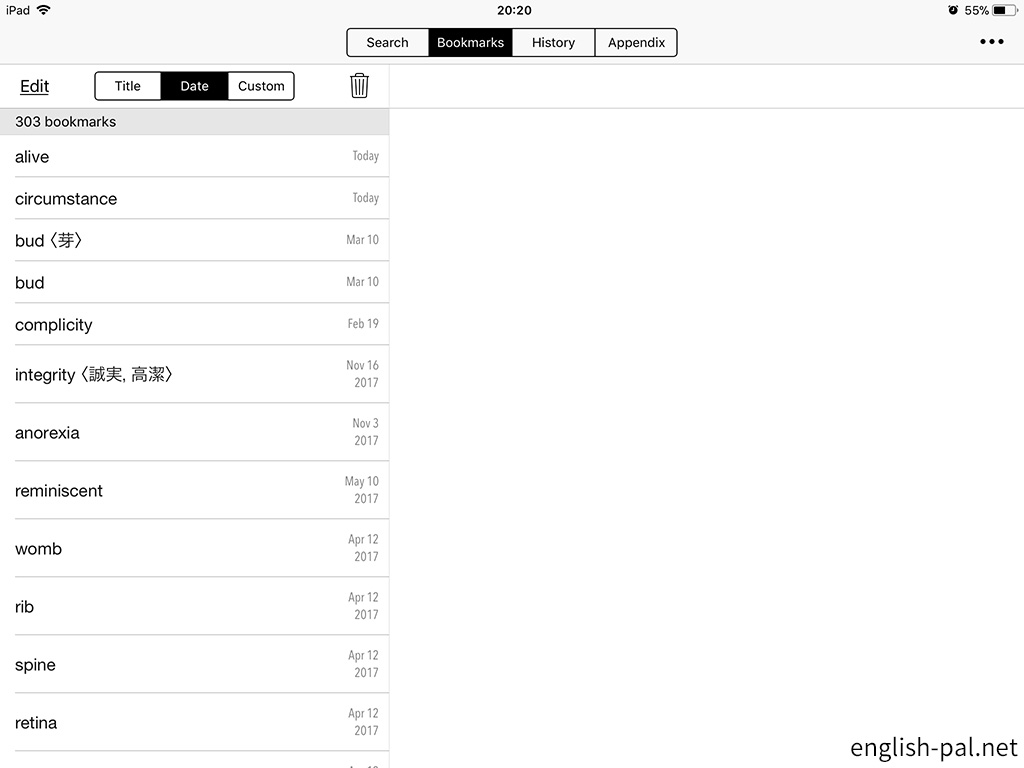Open the Appendix tab
The image size is (1024, 768).
[636, 43]
